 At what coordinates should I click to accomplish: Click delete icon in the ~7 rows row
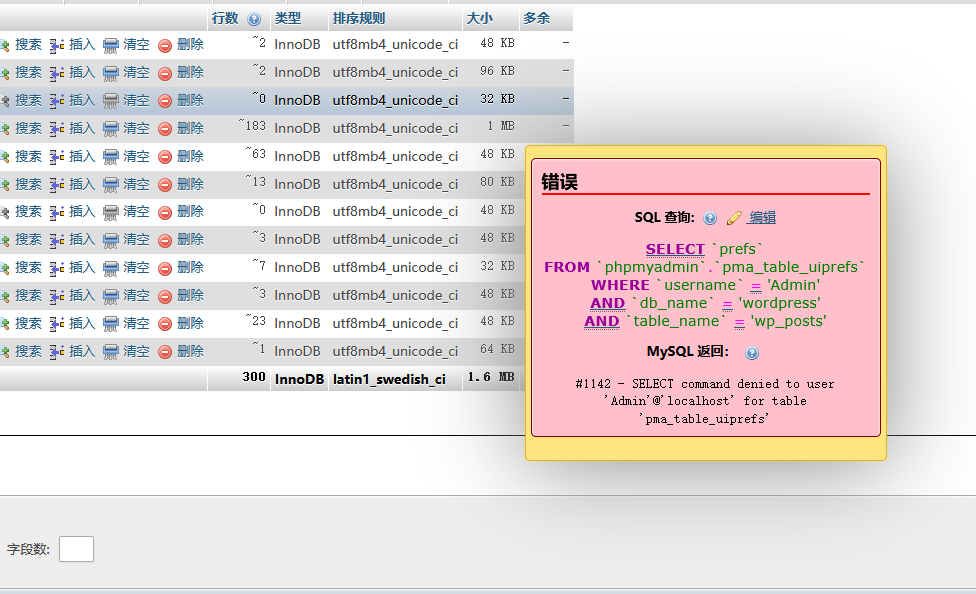(x=165, y=268)
